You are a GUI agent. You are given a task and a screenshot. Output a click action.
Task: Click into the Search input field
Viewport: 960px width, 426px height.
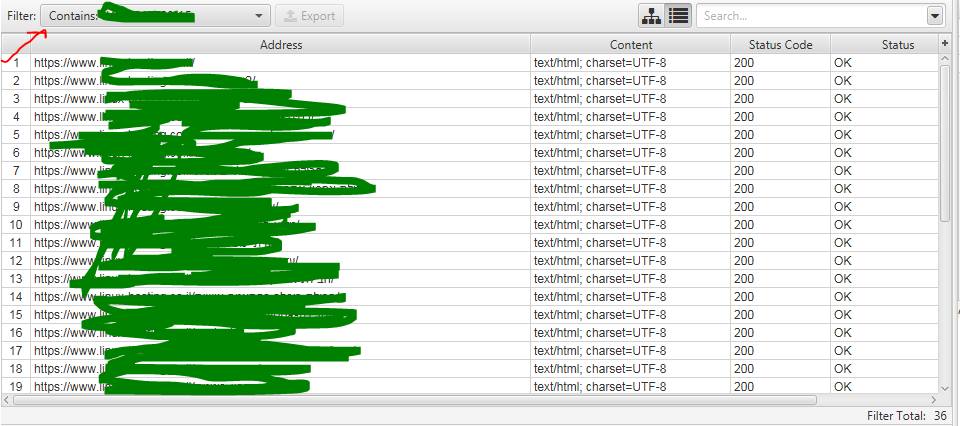point(811,17)
